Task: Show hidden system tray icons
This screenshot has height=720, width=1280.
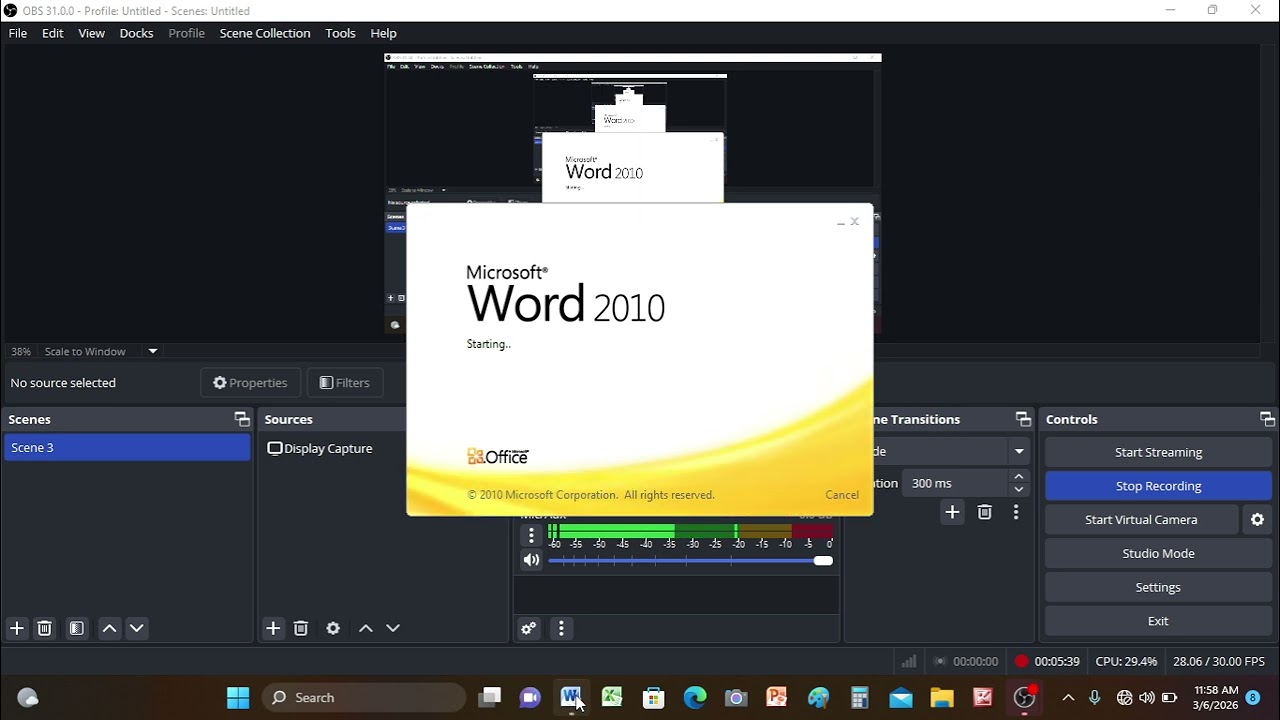Action: point(1068,698)
